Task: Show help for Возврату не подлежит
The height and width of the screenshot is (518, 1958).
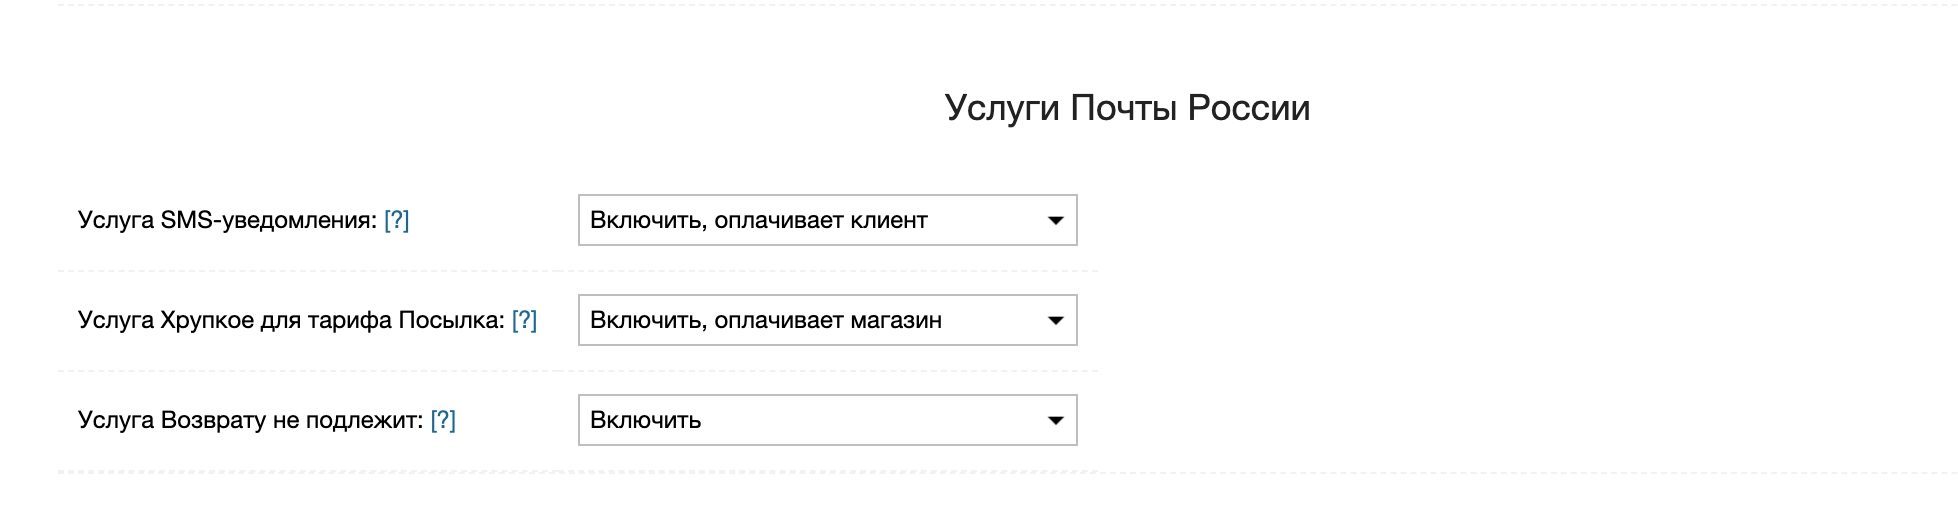Action: 443,420
